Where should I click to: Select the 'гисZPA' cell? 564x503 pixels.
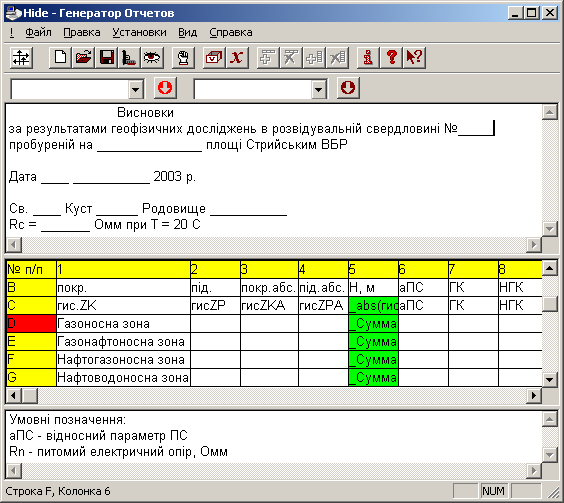tap(323, 305)
